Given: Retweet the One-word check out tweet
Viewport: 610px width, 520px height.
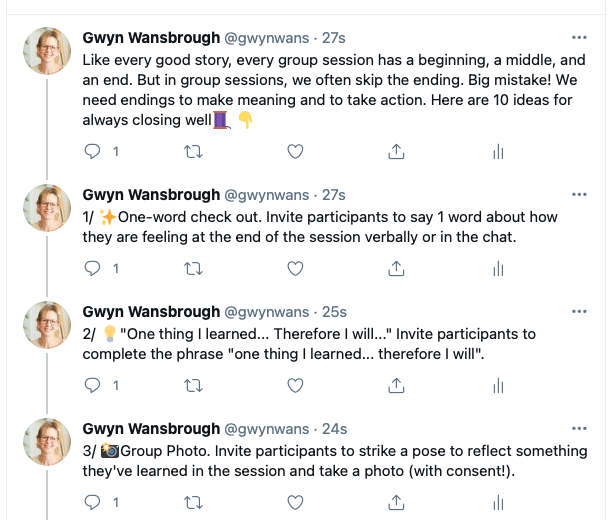Looking at the screenshot, I should 193,268.
